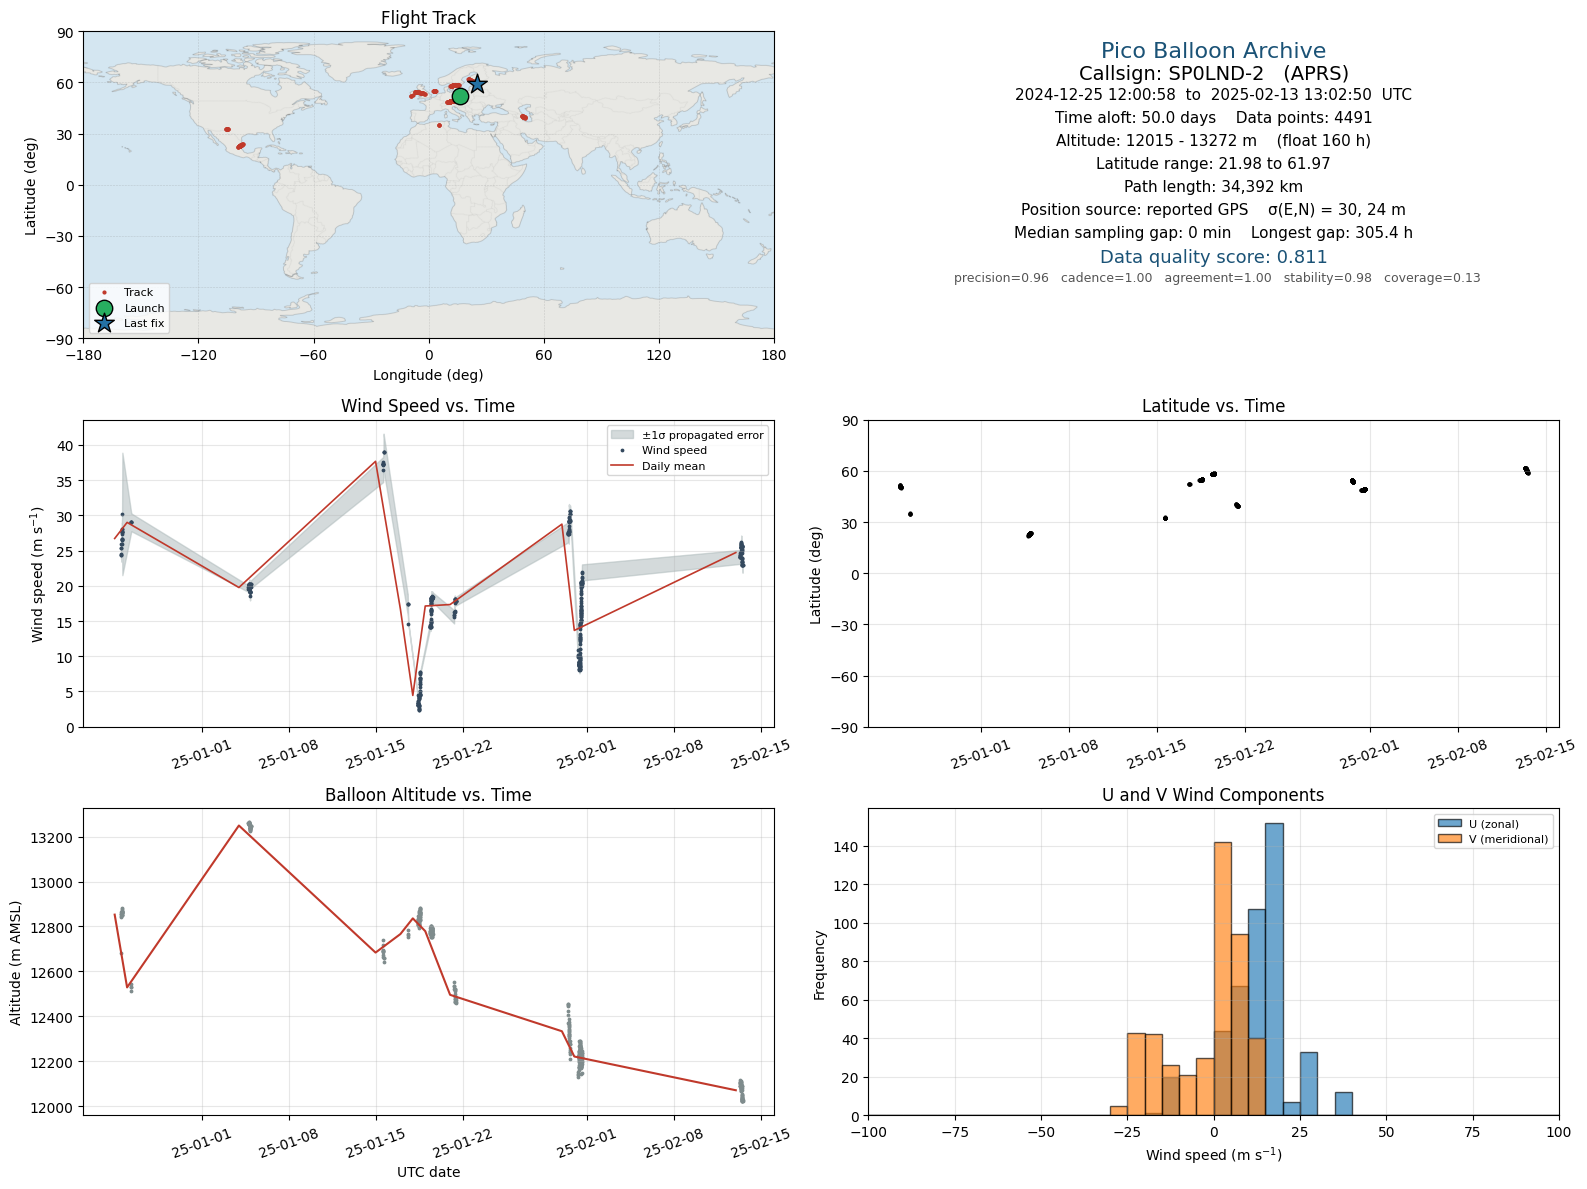
Task: Click the "Position source: reported GPS" line
Action: [x=1213, y=210]
